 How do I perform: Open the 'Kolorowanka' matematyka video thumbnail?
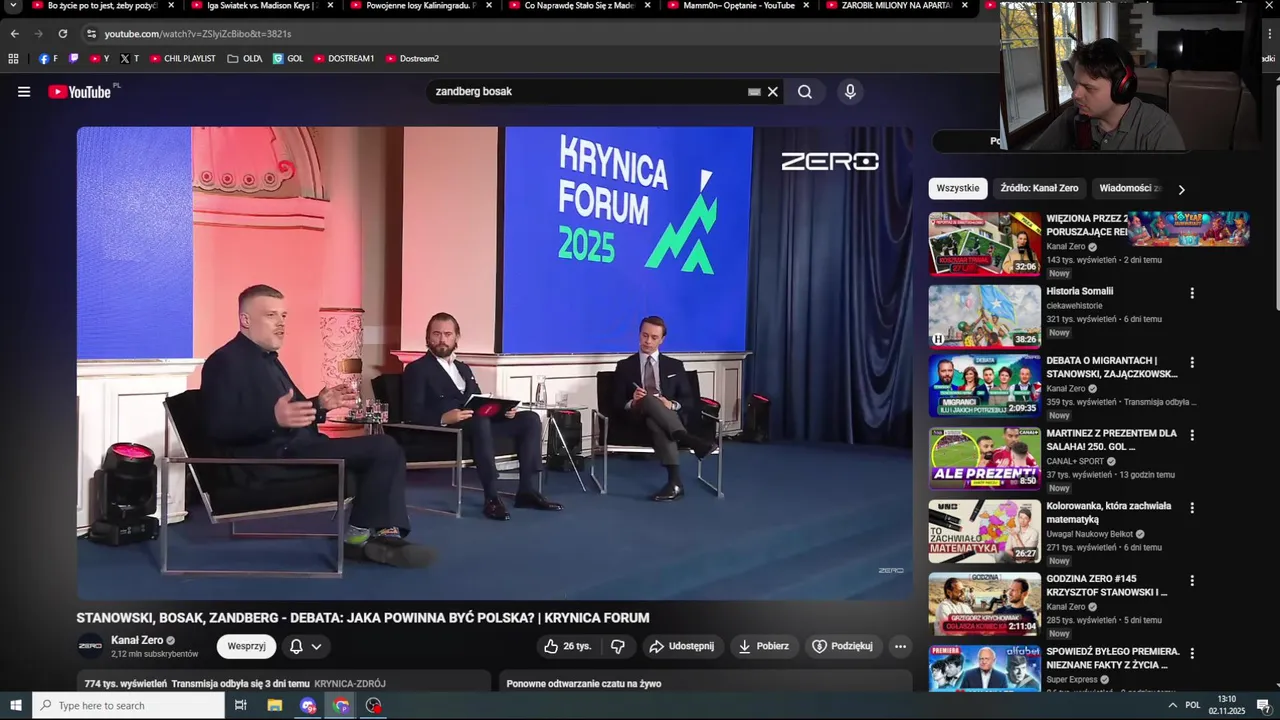click(x=984, y=531)
